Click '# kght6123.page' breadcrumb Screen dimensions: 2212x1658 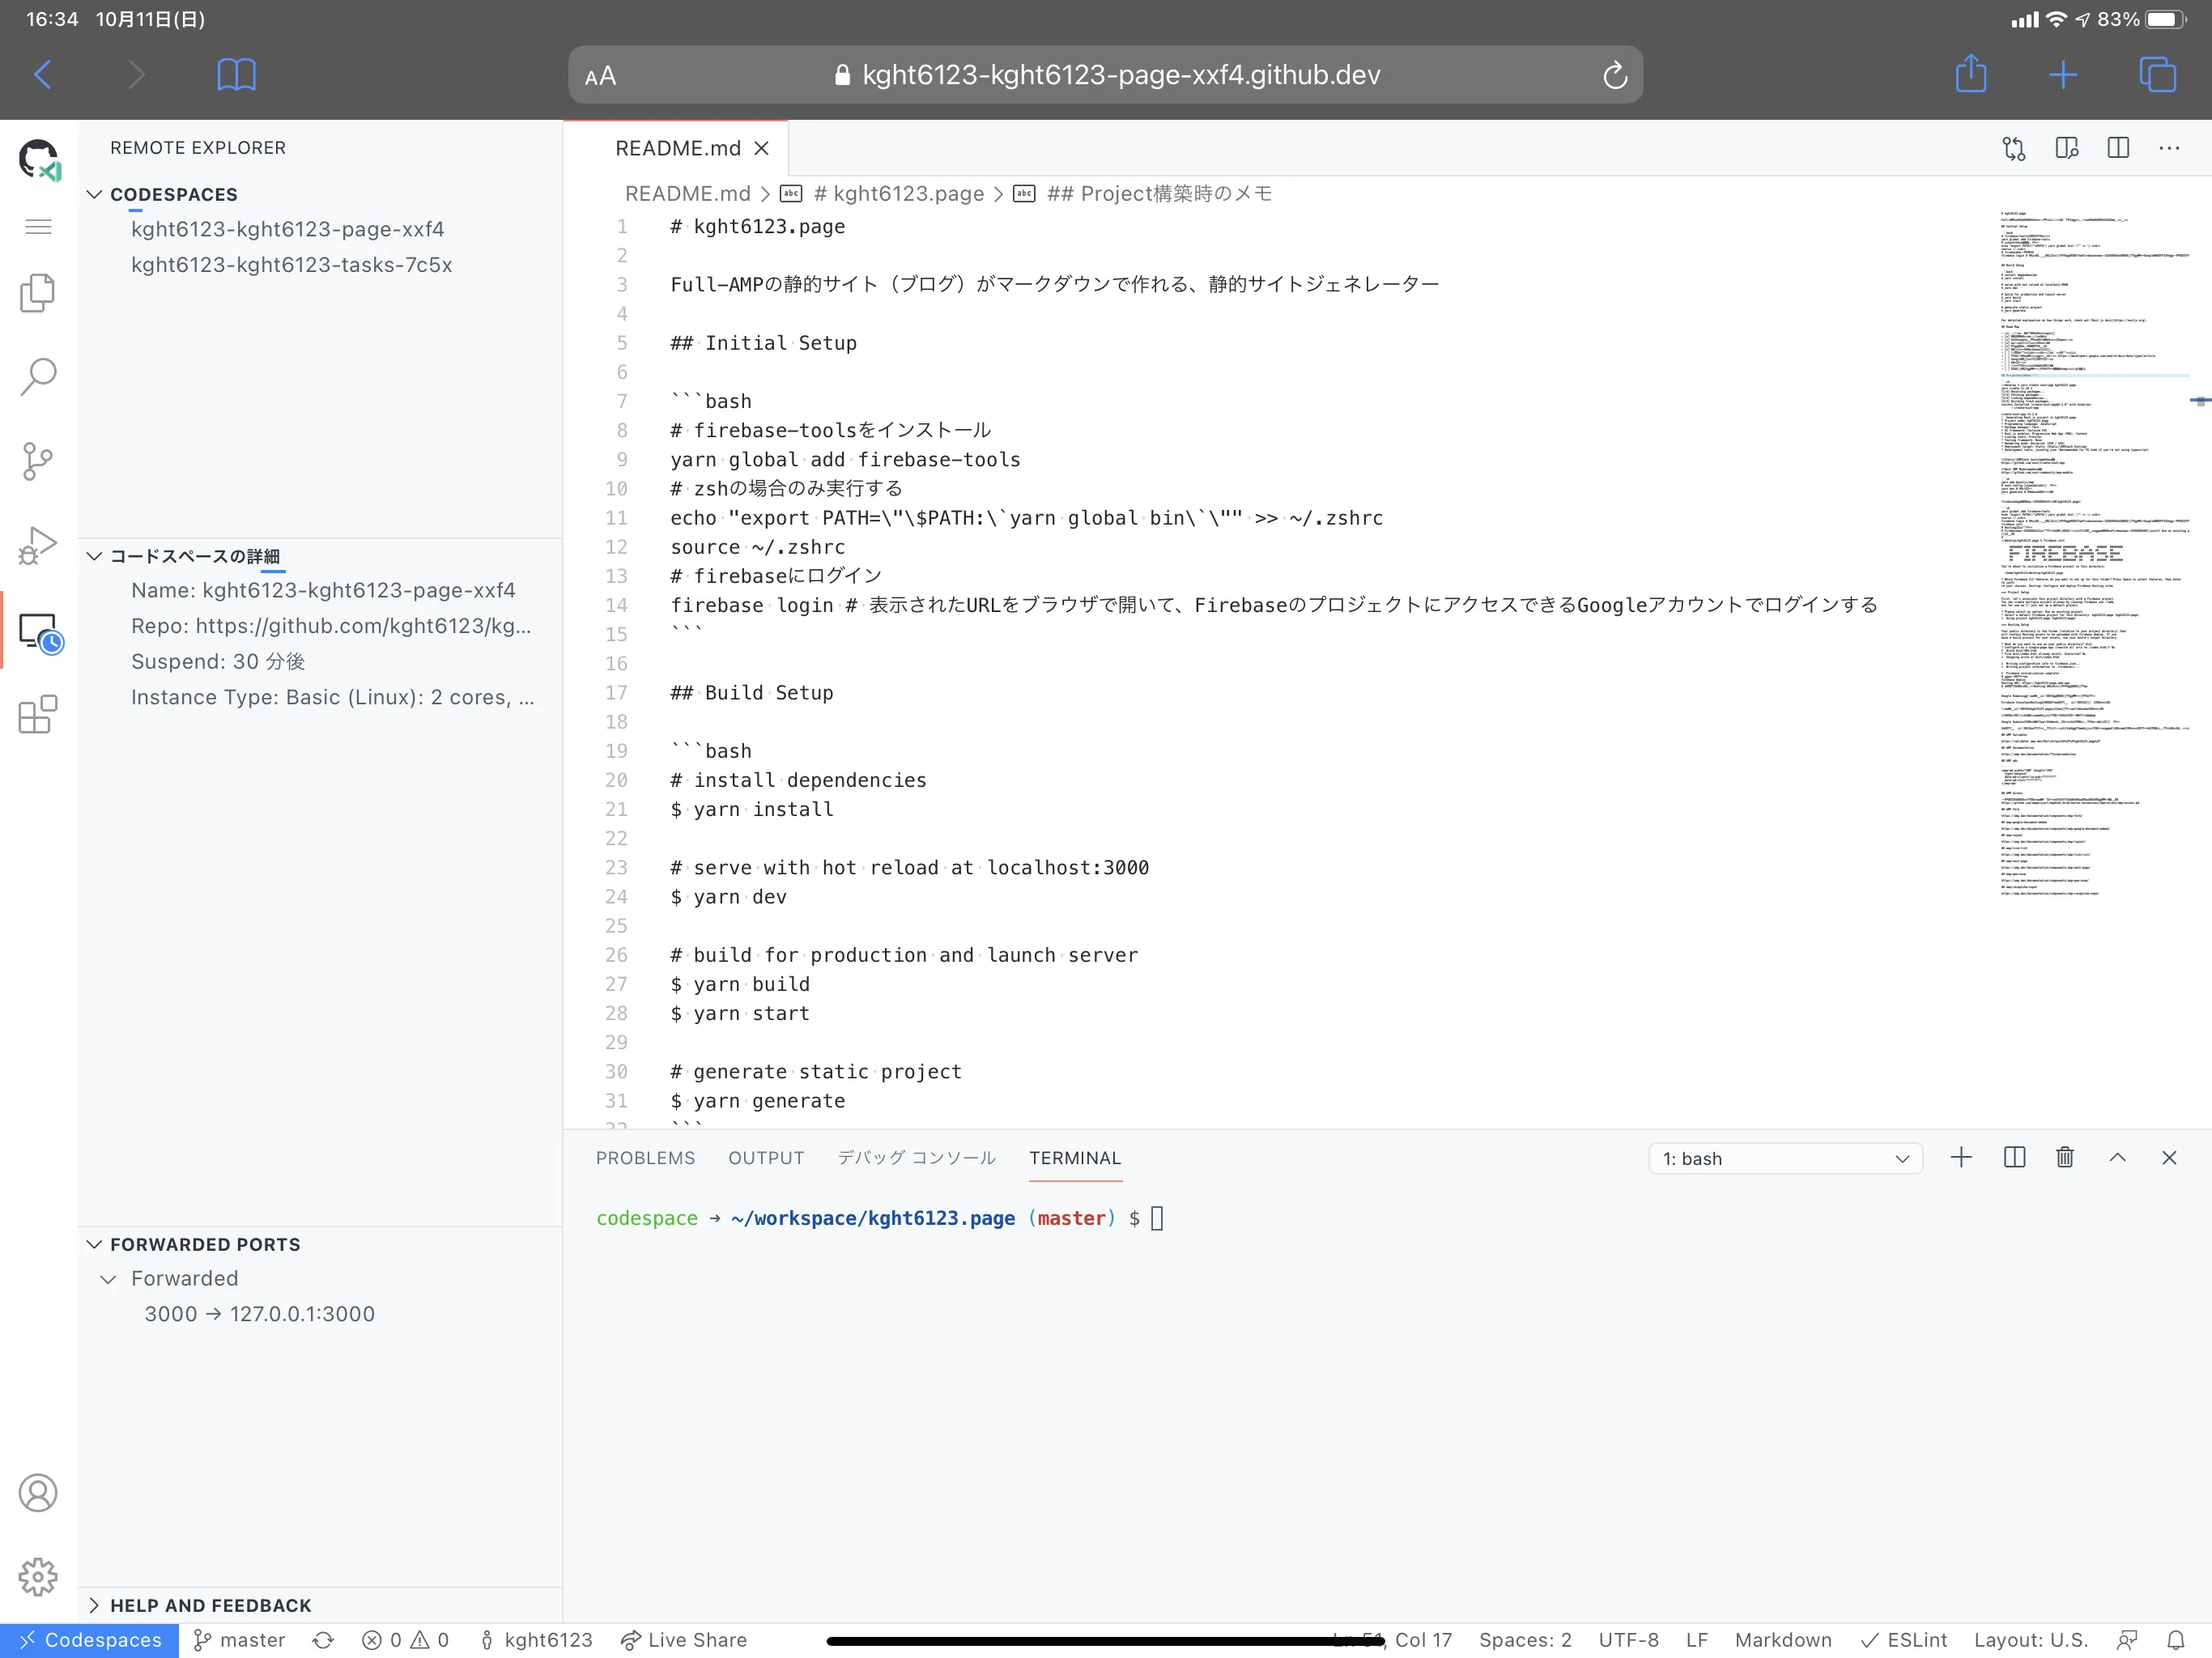click(x=898, y=194)
